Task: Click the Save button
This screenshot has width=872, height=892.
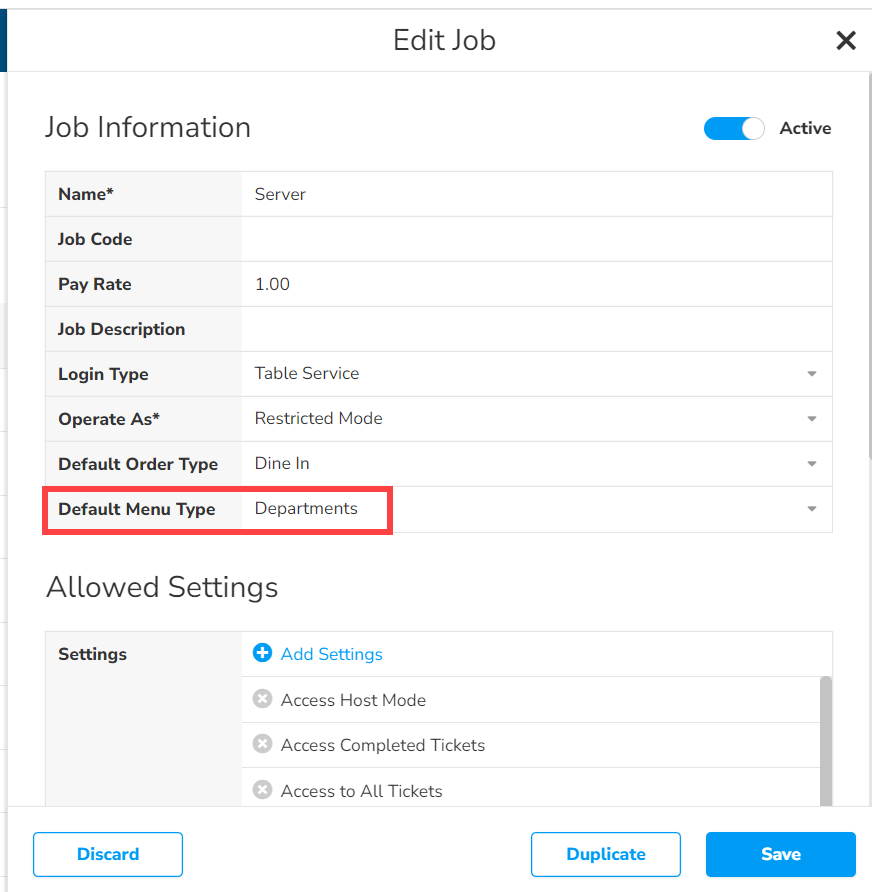Action: pos(780,854)
